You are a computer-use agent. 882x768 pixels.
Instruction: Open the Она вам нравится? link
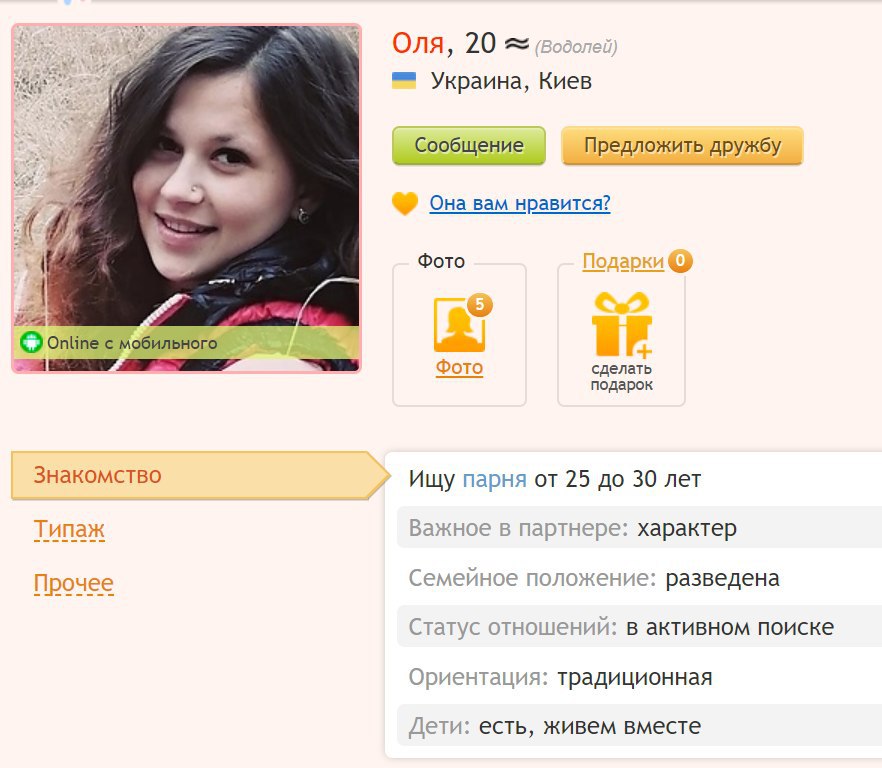pyautogui.click(x=520, y=203)
